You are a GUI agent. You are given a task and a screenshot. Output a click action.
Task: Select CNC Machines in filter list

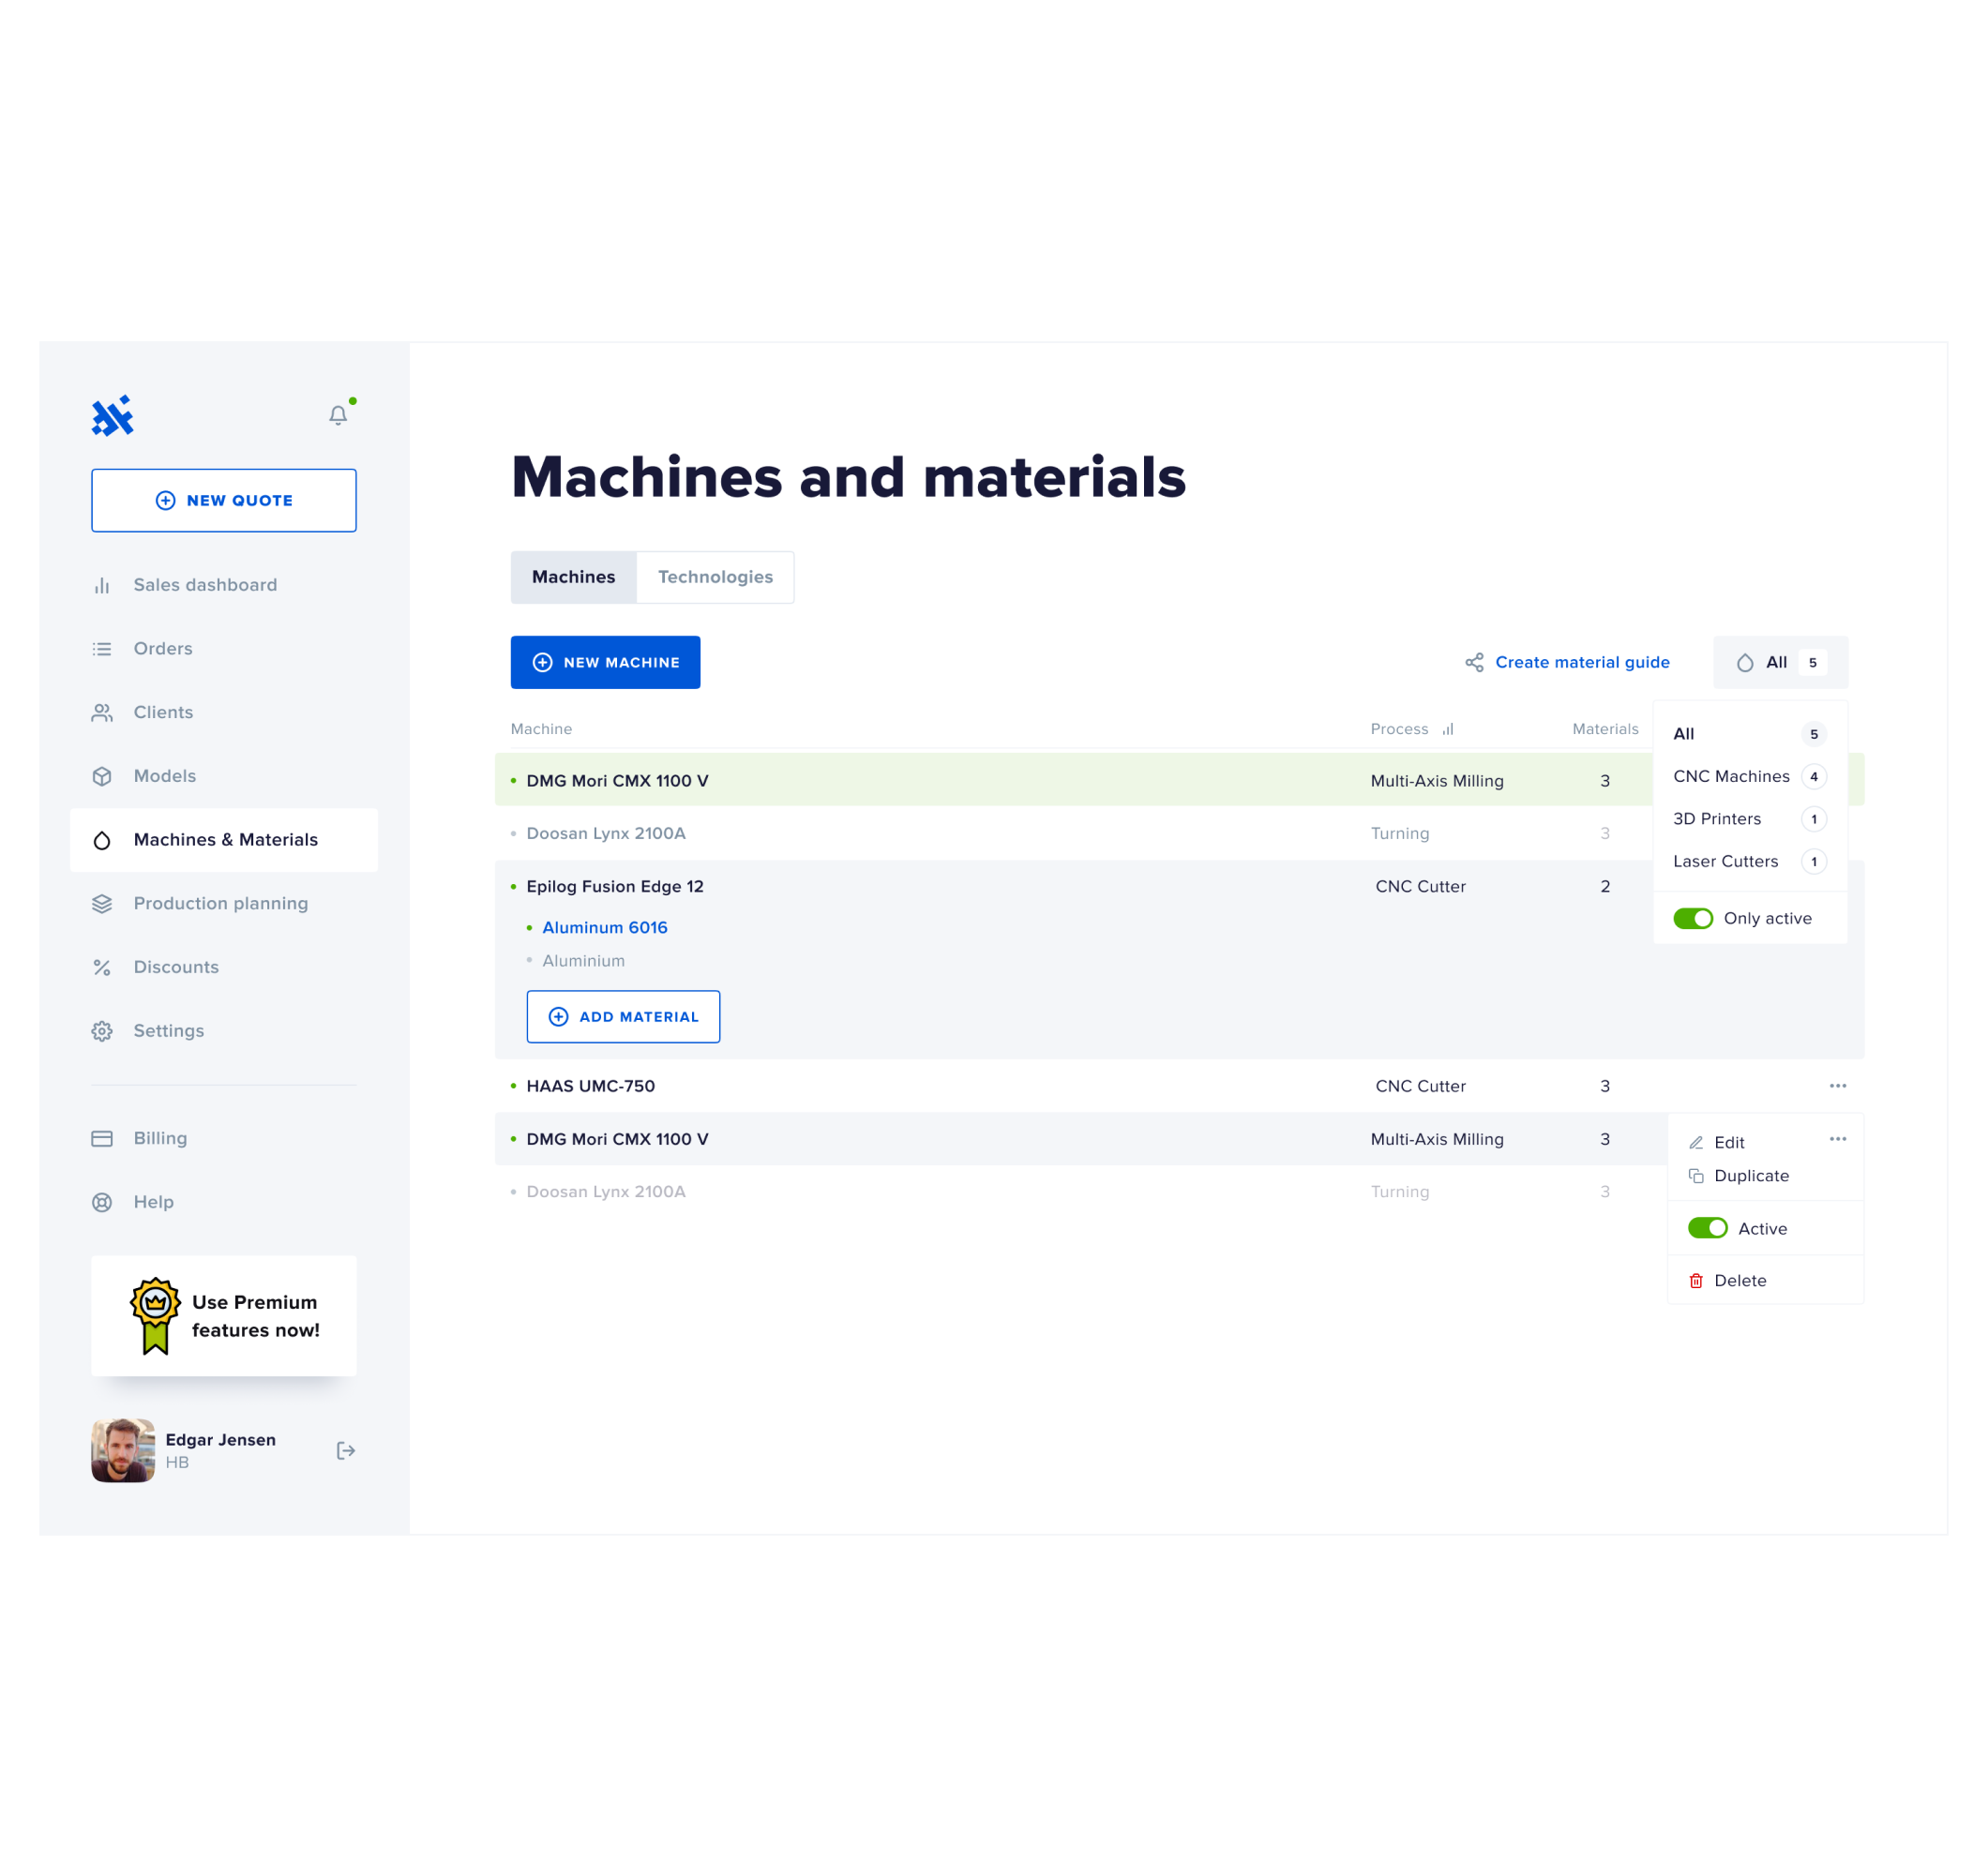pos(1731,776)
